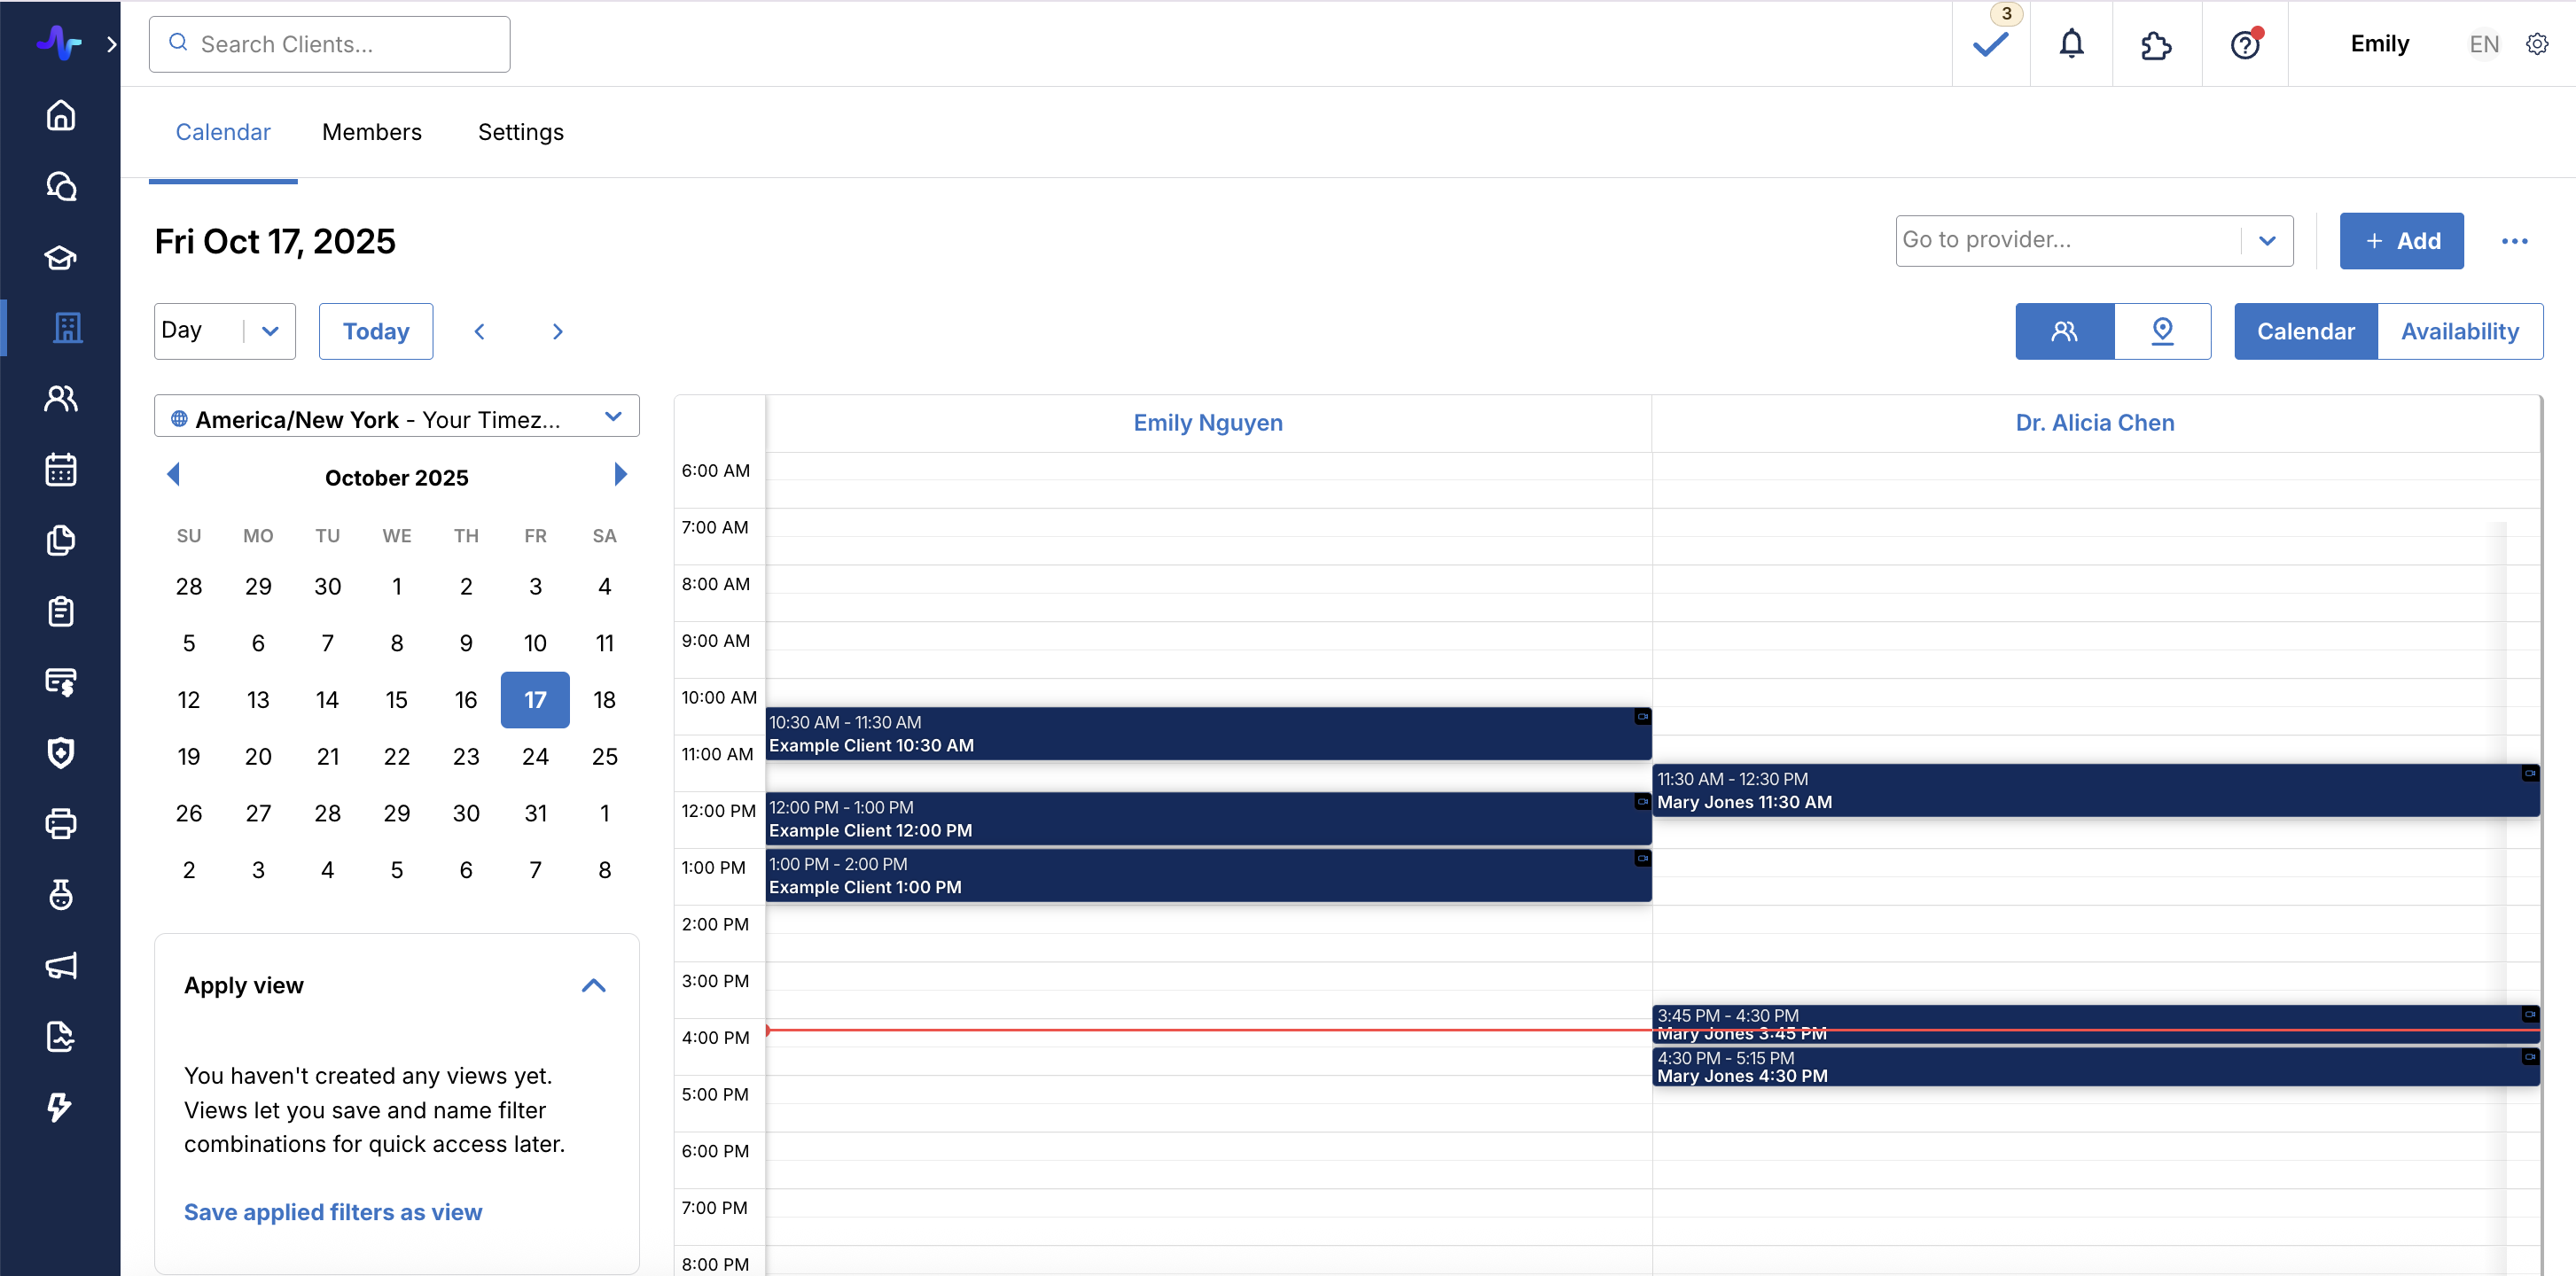
Task: Go to Home in the sidebar
Action: [x=61, y=115]
